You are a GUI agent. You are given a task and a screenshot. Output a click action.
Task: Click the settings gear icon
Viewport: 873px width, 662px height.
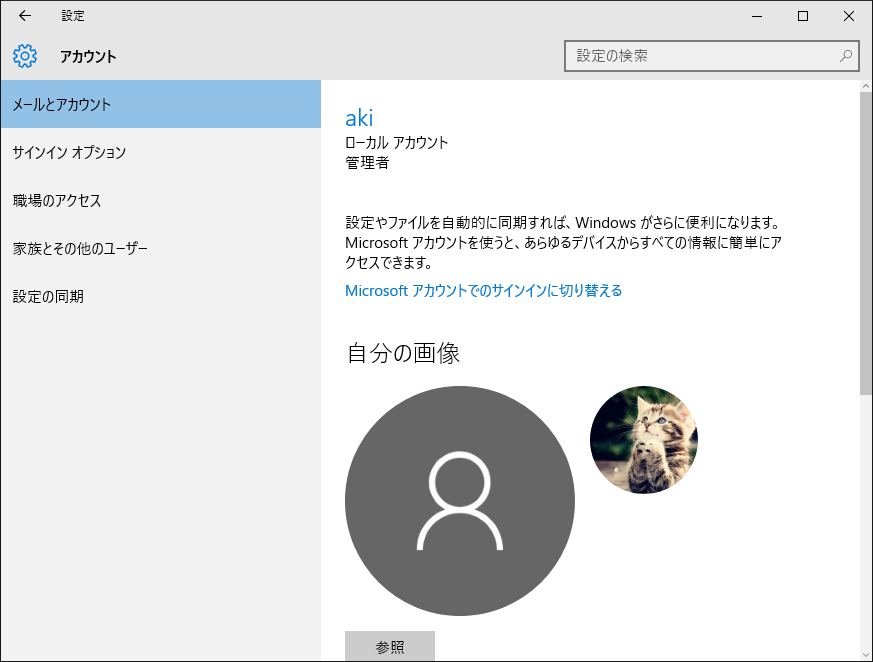25,56
